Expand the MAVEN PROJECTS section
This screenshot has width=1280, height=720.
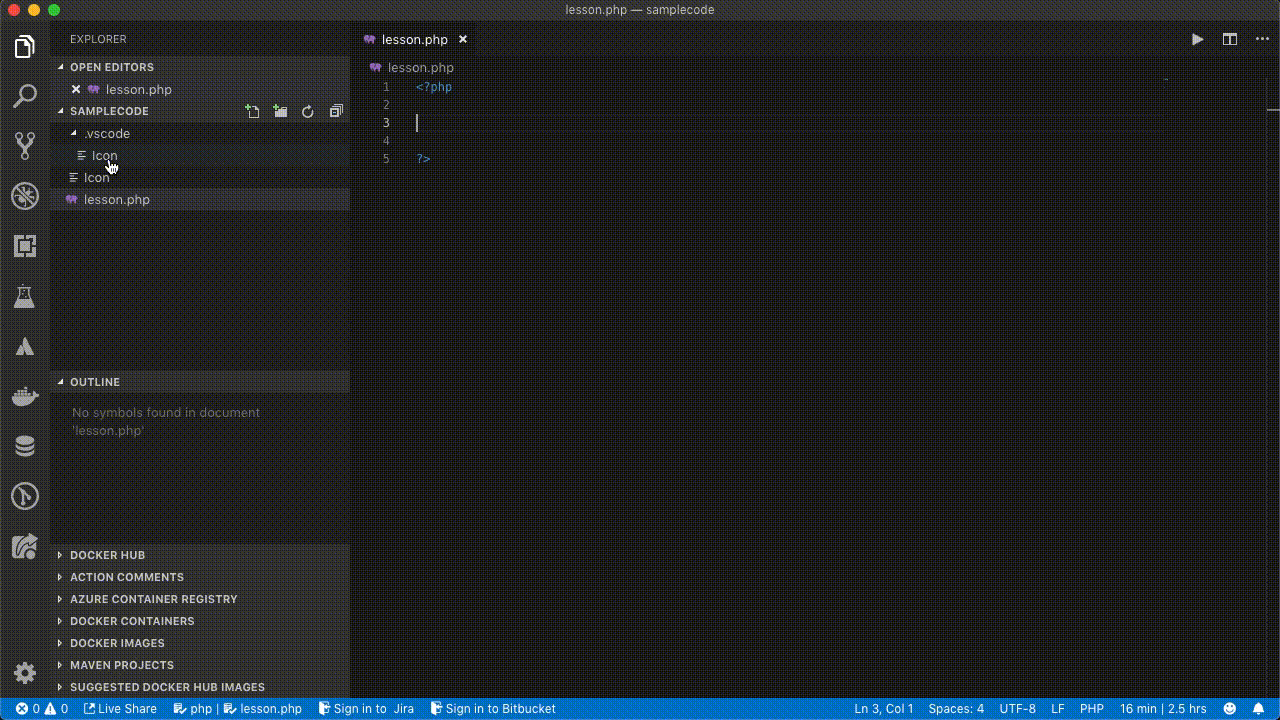coord(61,665)
